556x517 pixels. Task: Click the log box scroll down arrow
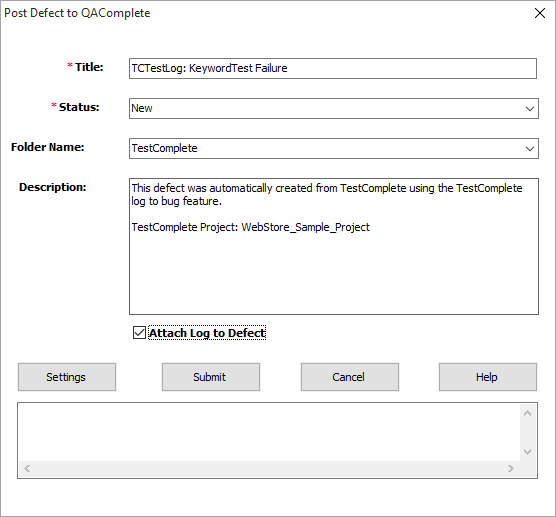click(527, 452)
